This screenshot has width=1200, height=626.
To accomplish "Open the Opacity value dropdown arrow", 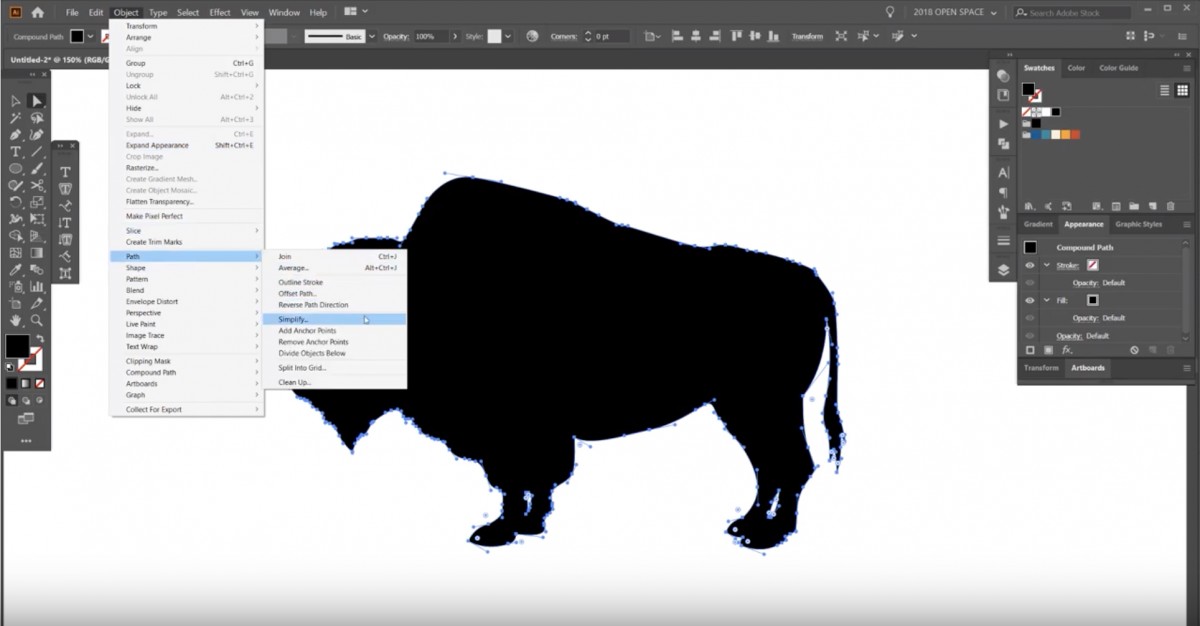I will click(x=456, y=36).
